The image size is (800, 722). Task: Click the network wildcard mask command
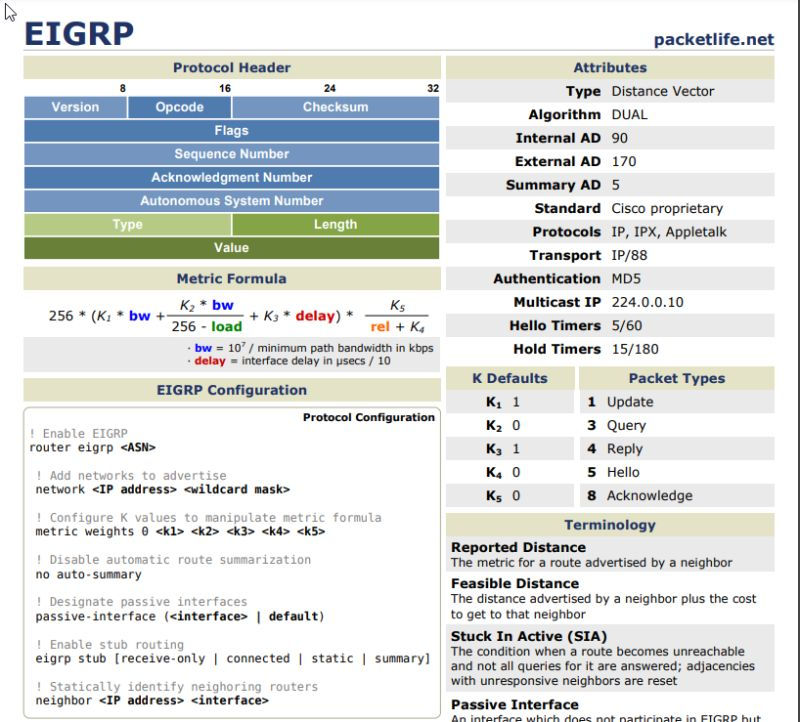tap(162, 489)
